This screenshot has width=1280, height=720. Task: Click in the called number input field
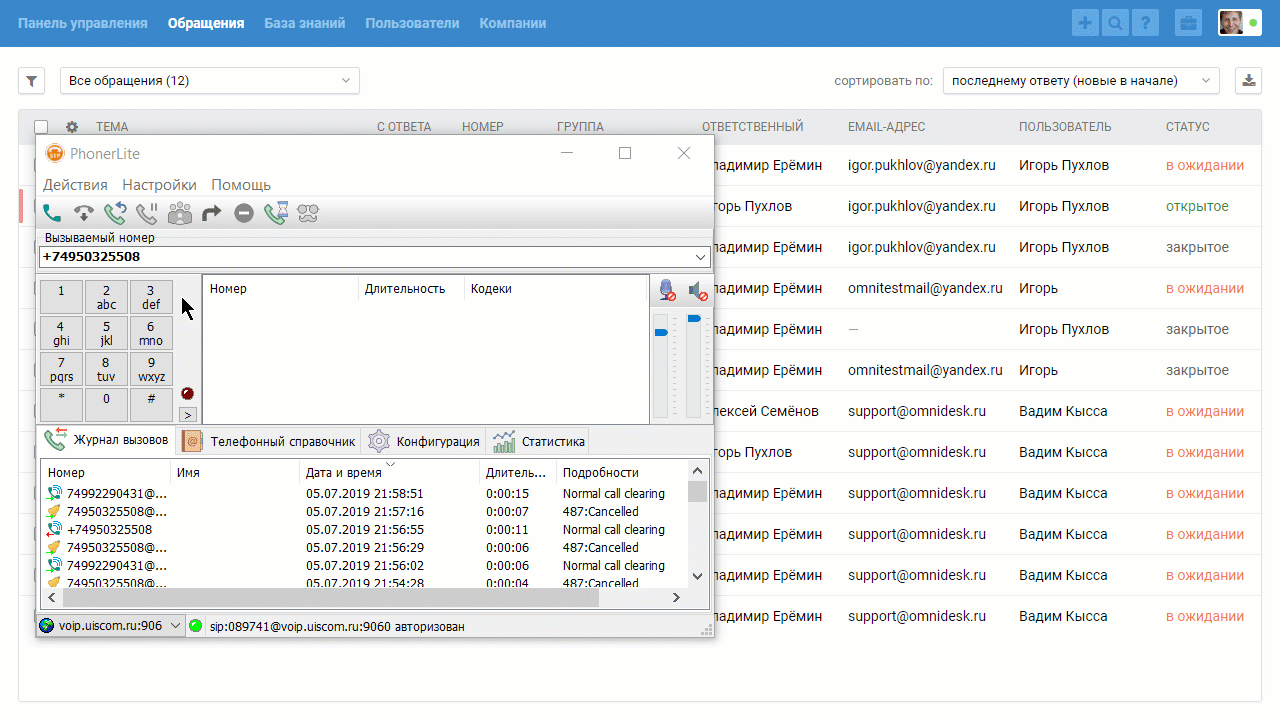[x=365, y=257]
